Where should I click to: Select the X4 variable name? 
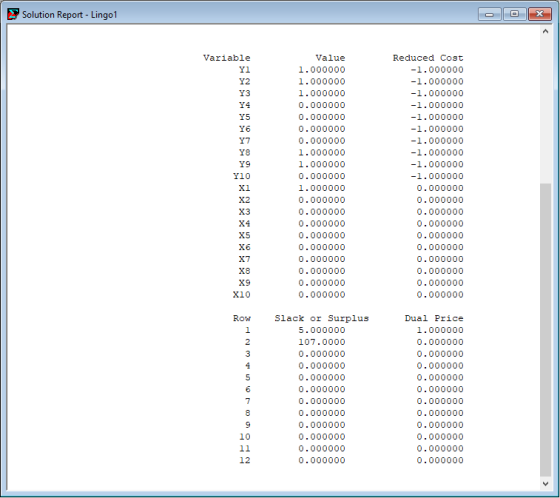pyautogui.click(x=245, y=224)
